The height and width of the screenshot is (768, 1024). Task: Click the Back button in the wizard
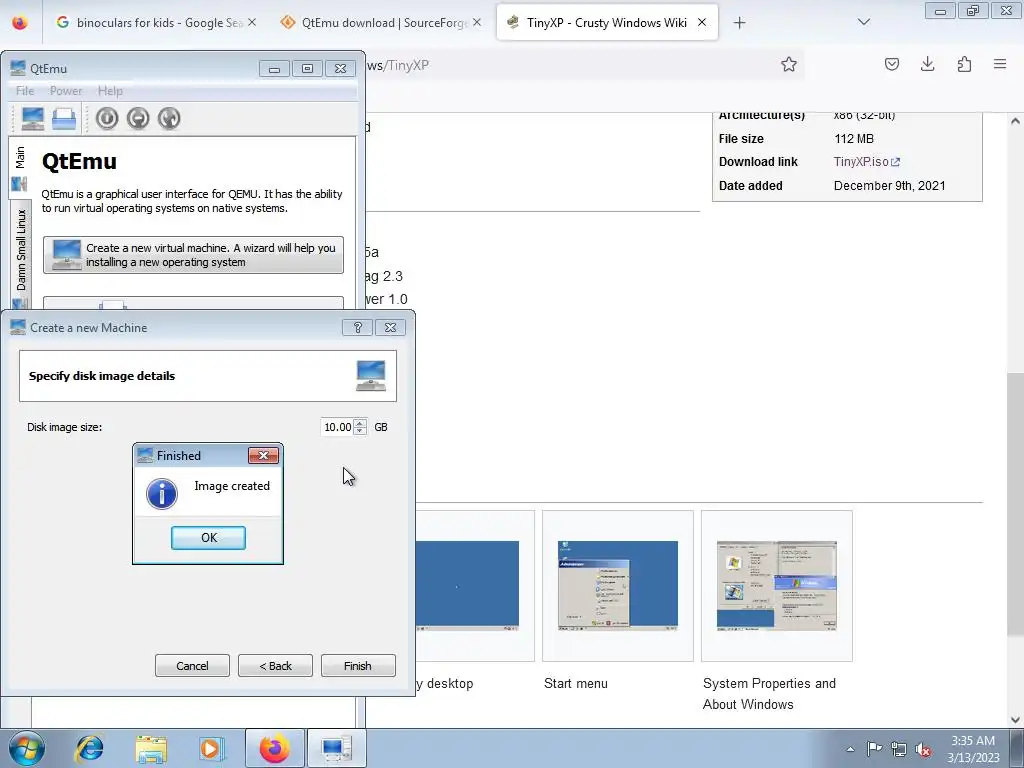pos(275,665)
